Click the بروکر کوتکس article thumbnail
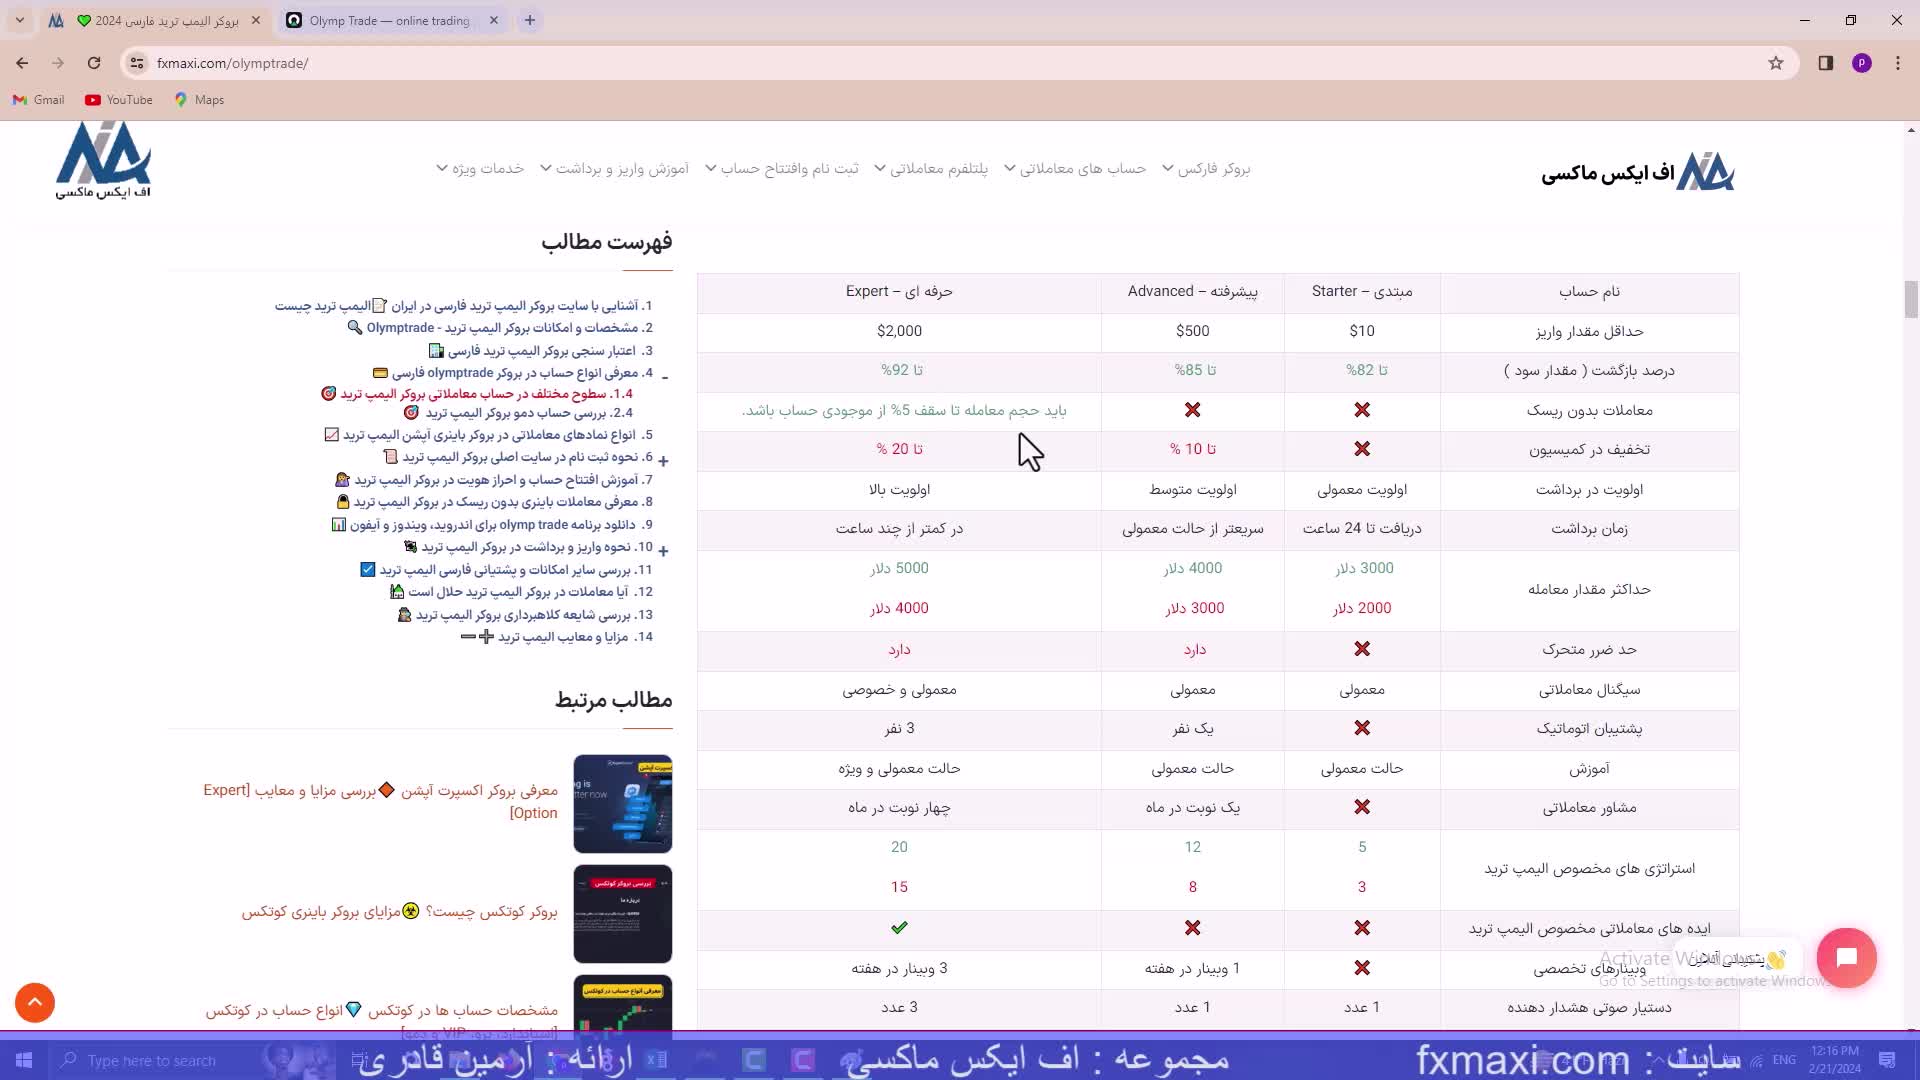1920x1080 pixels. click(x=622, y=913)
